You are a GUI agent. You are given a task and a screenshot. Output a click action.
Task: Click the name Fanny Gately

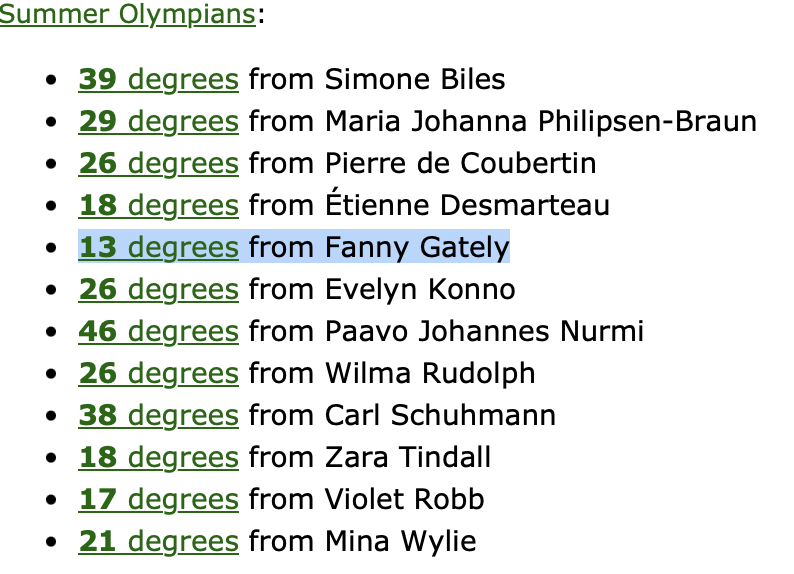(x=417, y=248)
